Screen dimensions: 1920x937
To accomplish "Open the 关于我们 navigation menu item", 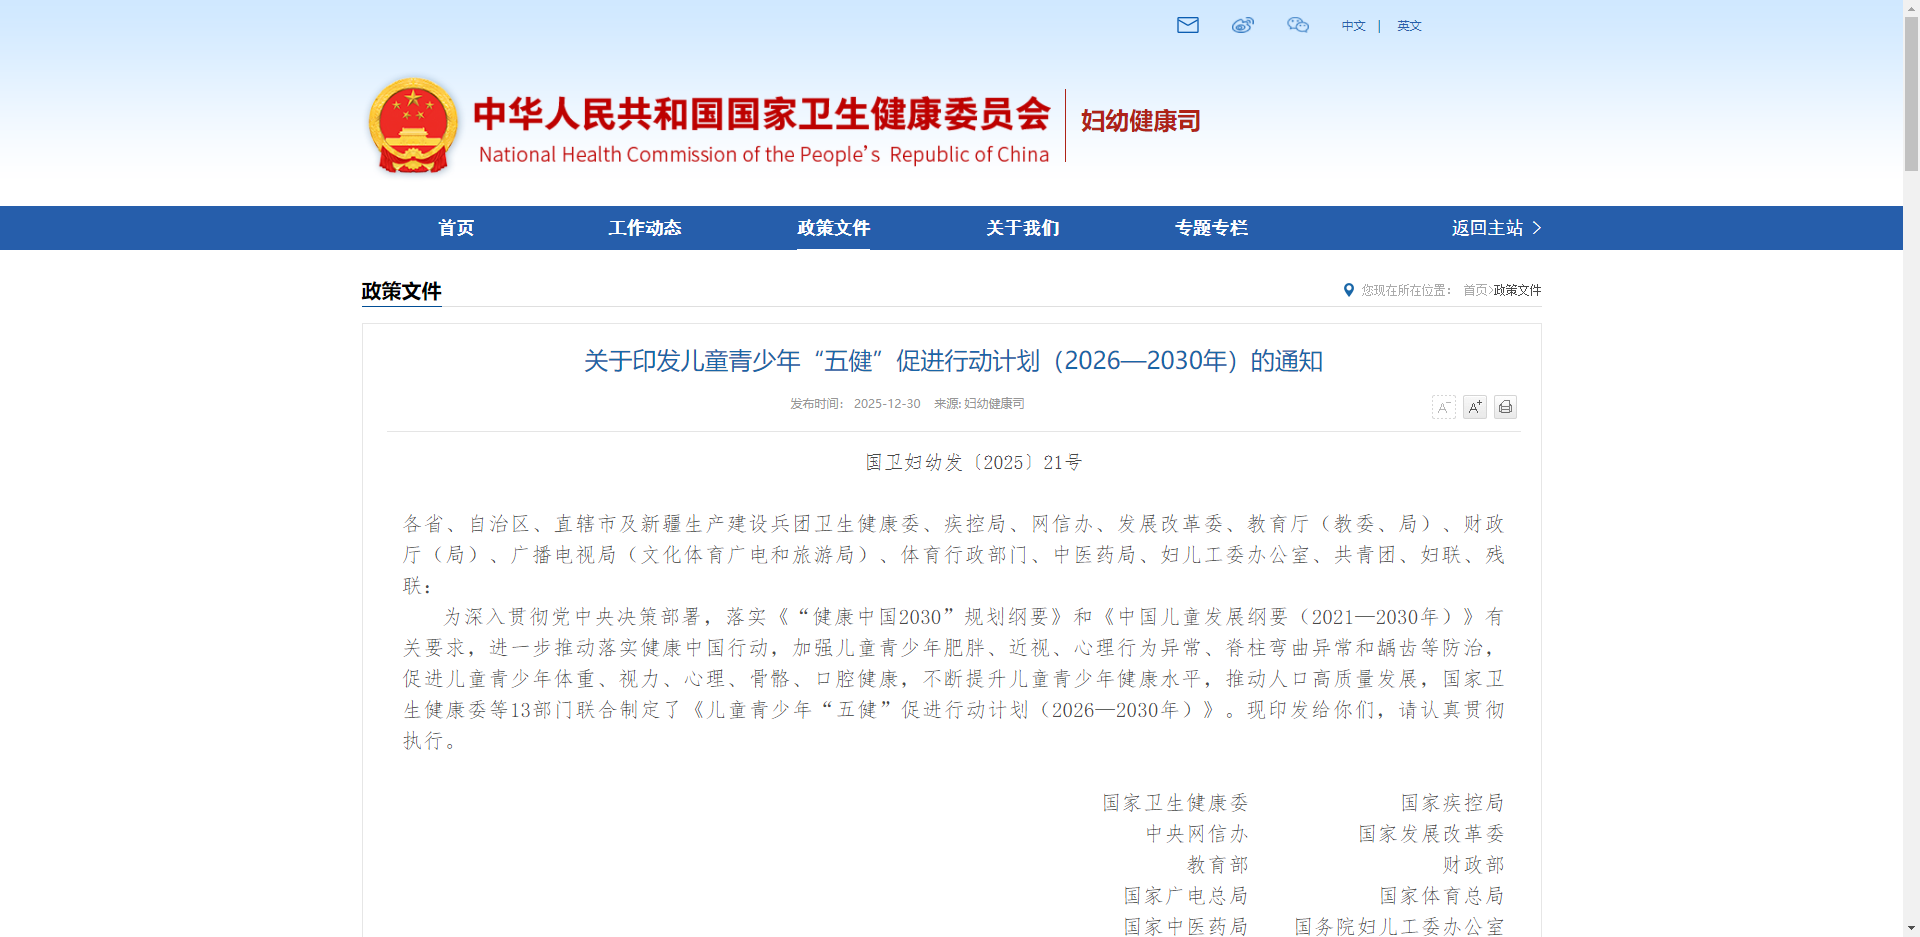I will [1022, 228].
